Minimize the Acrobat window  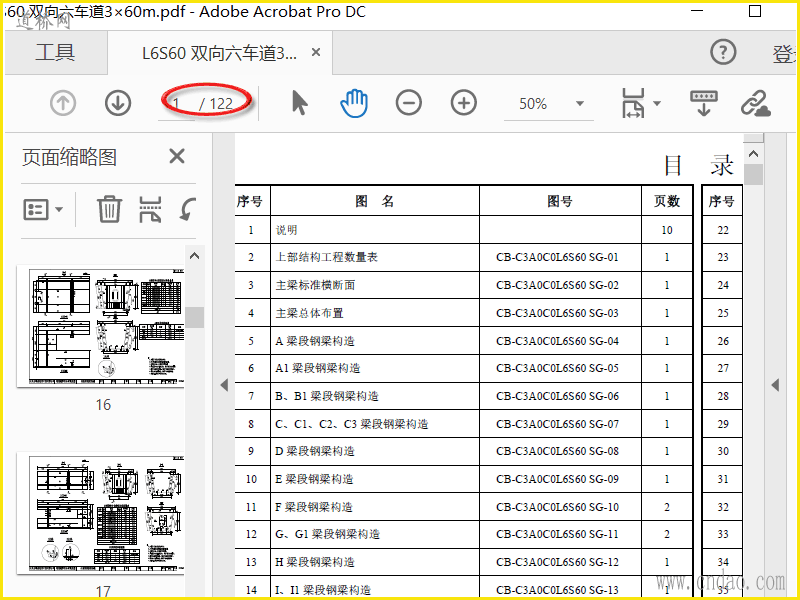point(697,11)
